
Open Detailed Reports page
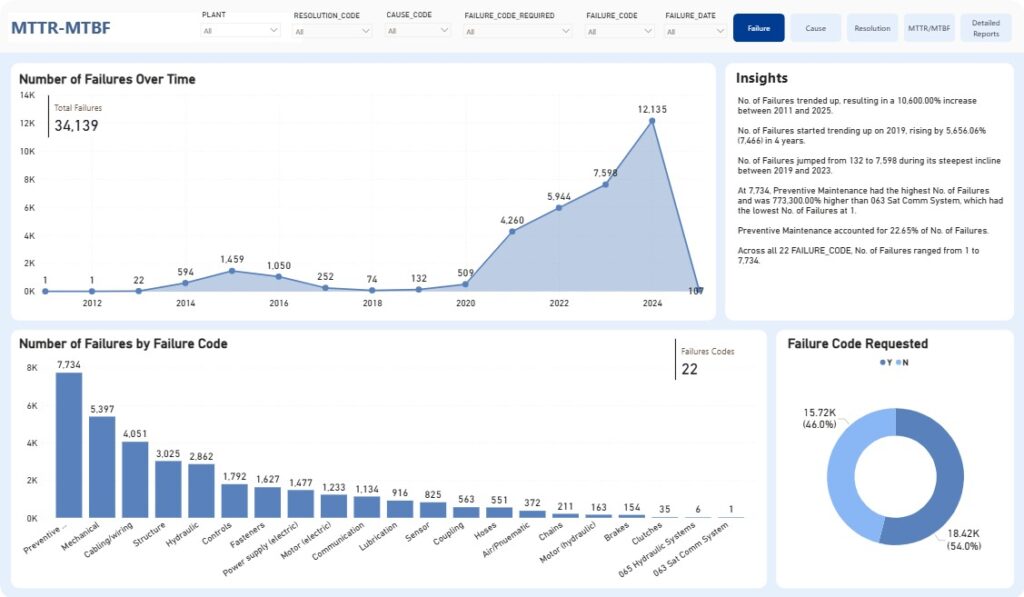[x=985, y=28]
